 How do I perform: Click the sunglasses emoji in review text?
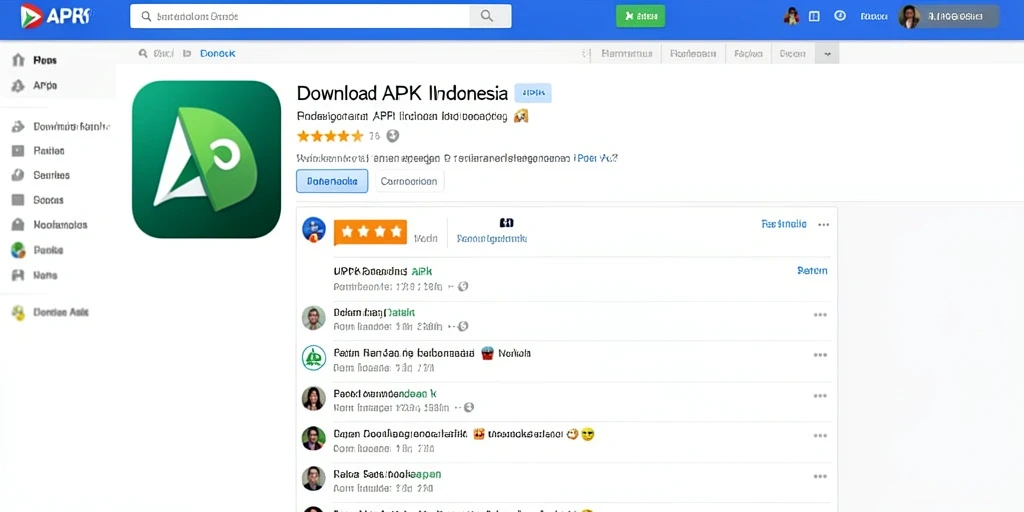pyautogui.click(x=587, y=434)
